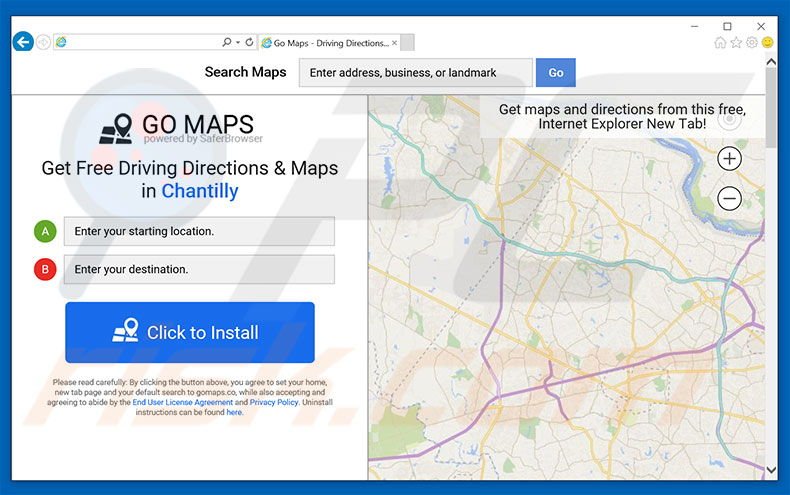
Task: Refresh the page with the reload icon
Action: 249,42
